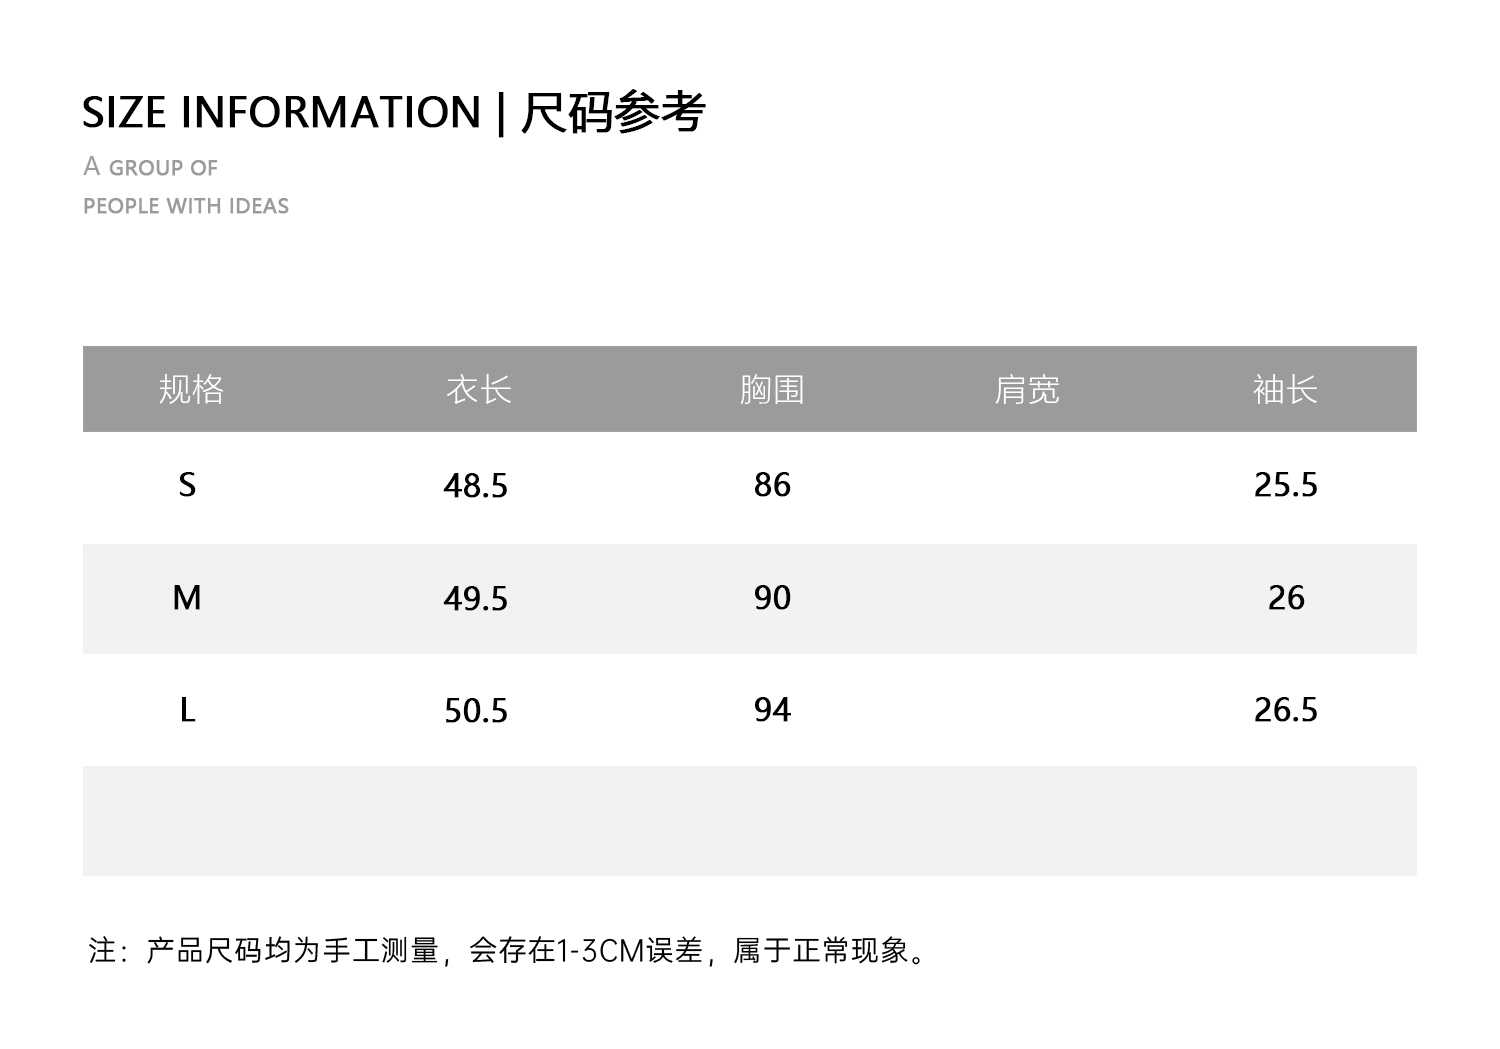Image resolution: width=1500 pixels, height=1049 pixels.
Task: Select the 衣长 column header
Action: pos(479,389)
